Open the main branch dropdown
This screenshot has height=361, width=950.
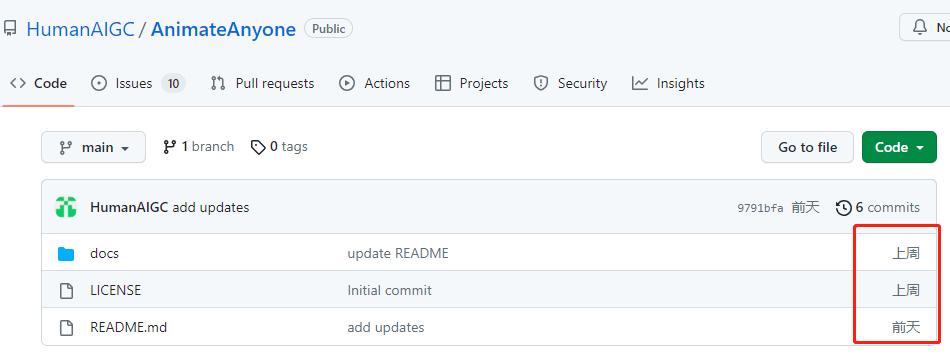(93, 147)
